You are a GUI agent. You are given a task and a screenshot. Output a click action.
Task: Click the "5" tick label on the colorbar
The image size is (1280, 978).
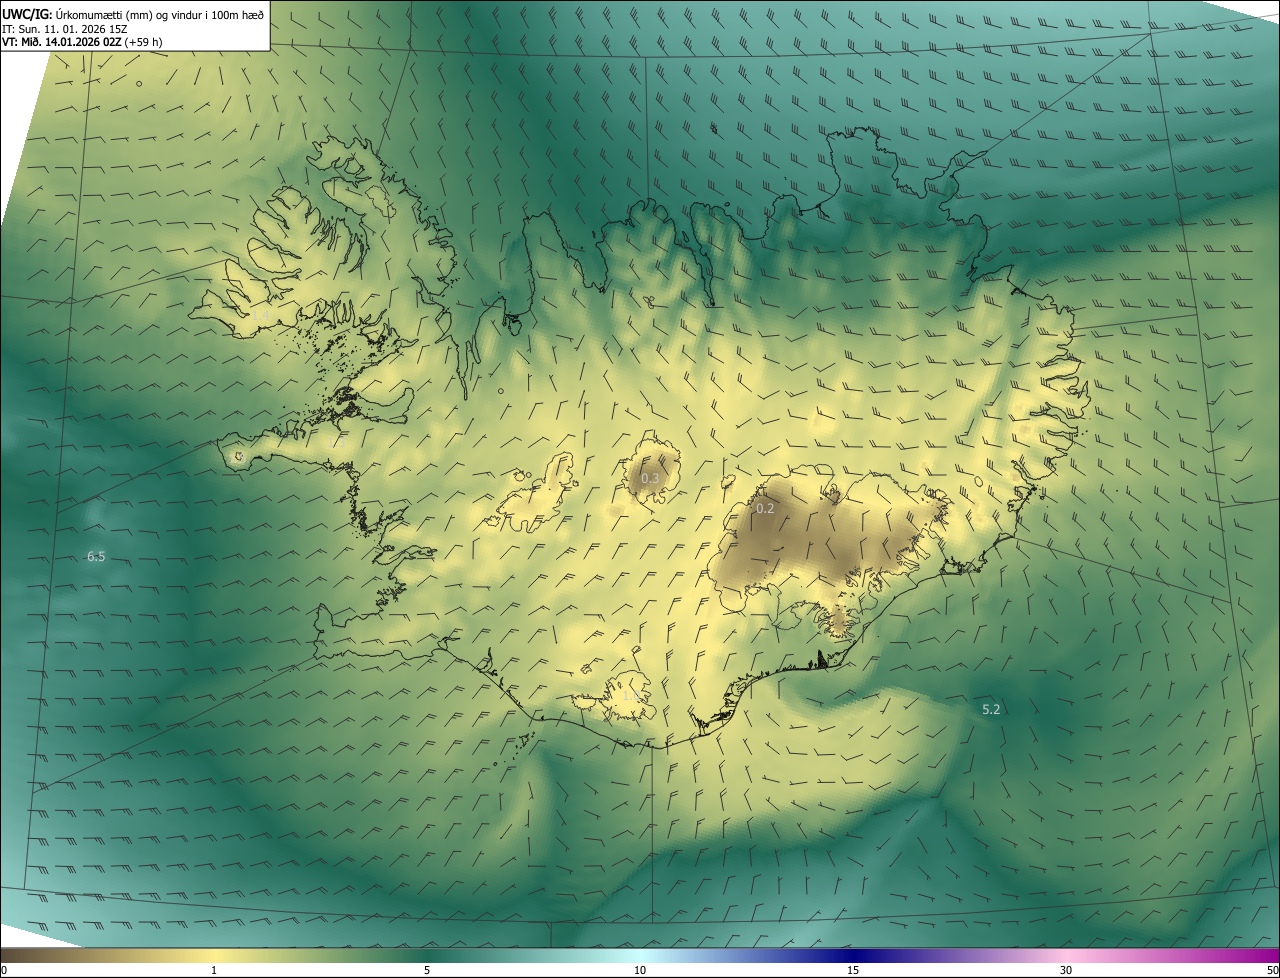pyautogui.click(x=427, y=970)
